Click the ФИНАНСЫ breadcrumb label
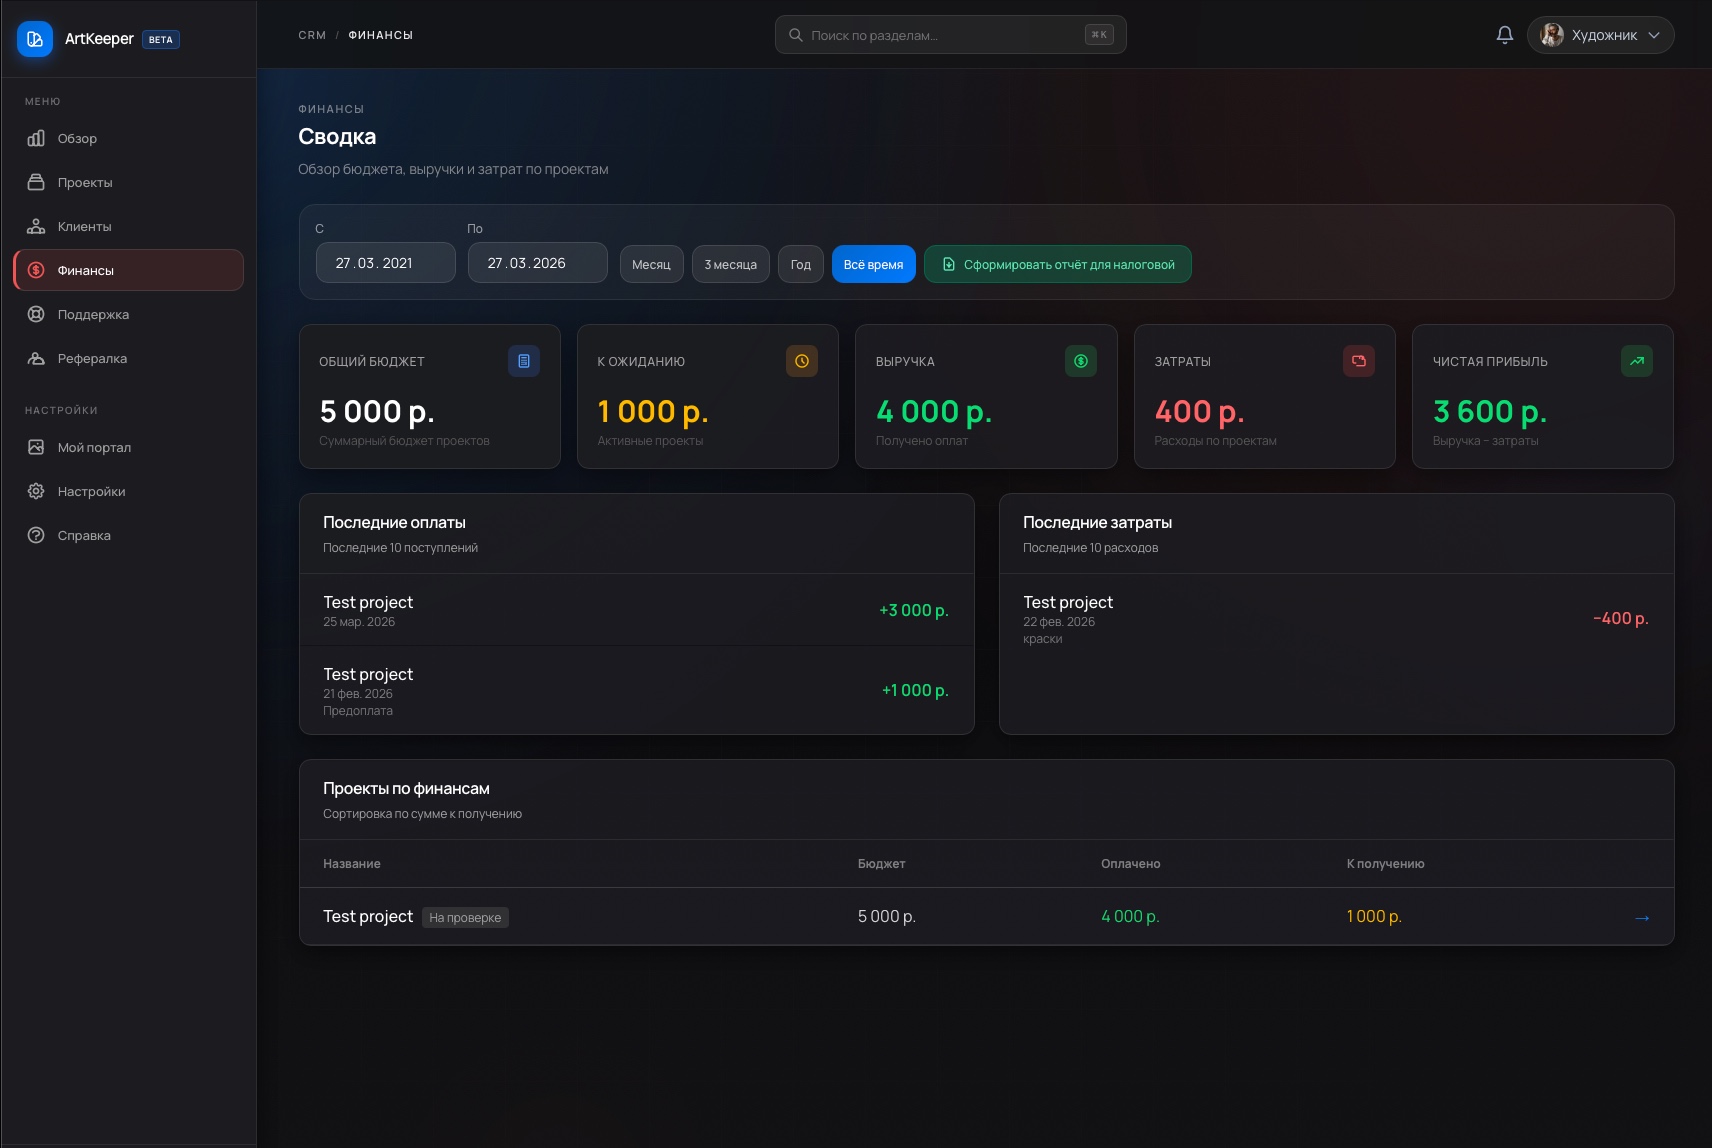The image size is (1712, 1148). (380, 34)
